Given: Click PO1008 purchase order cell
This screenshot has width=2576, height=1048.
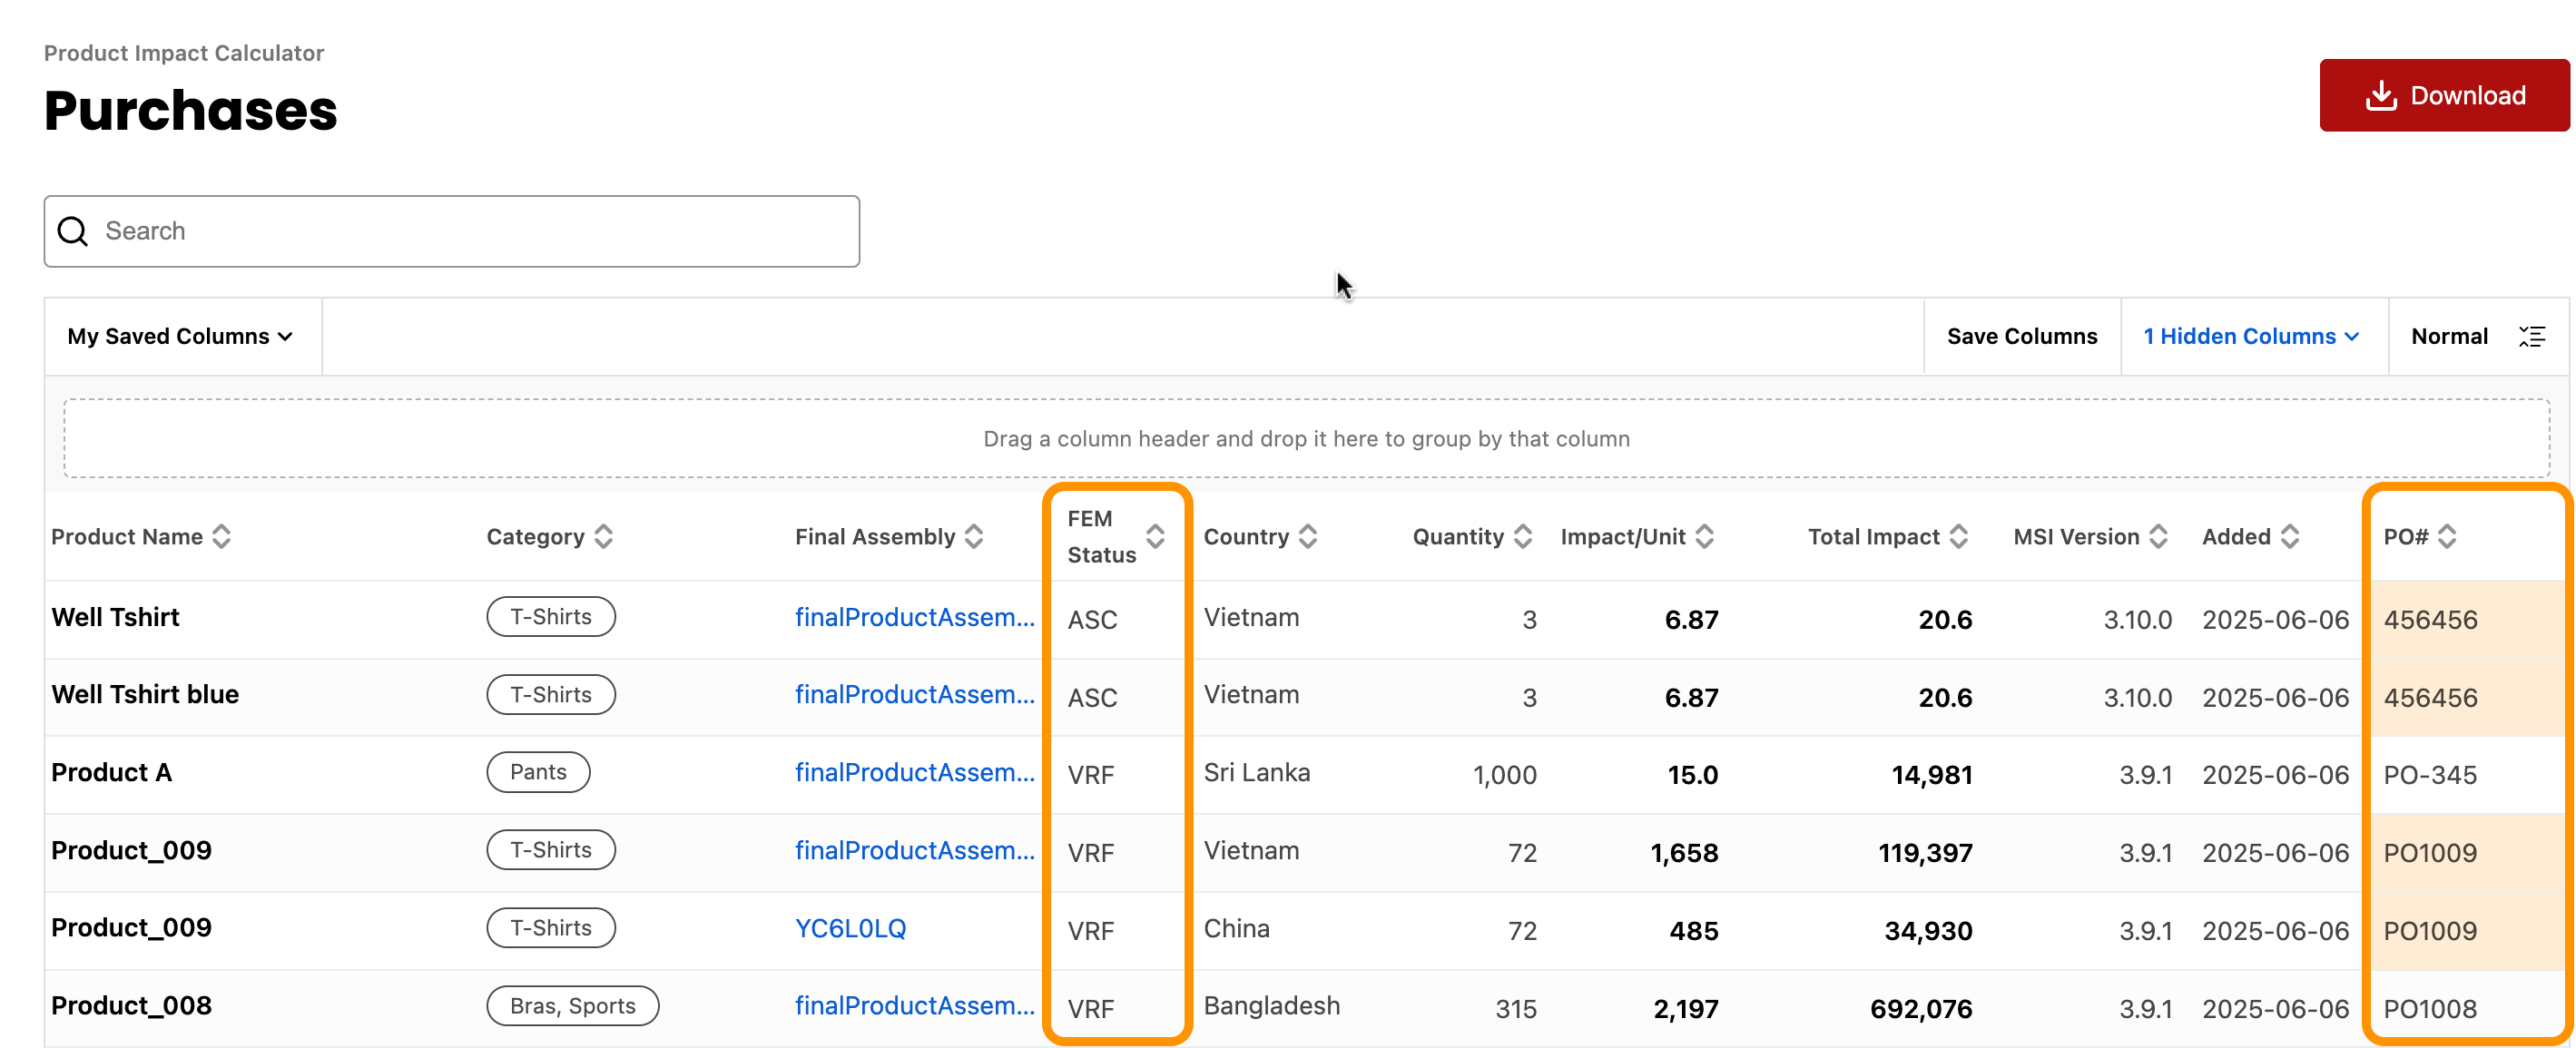Looking at the screenshot, I should pos(2431,1009).
